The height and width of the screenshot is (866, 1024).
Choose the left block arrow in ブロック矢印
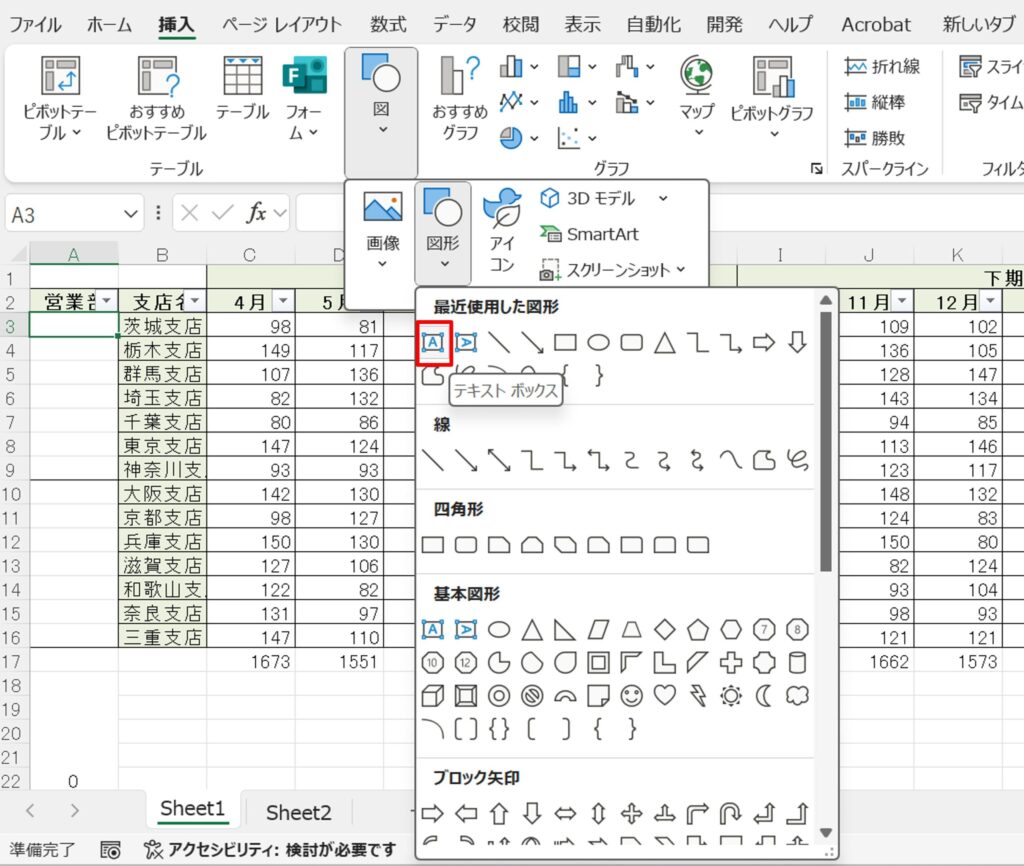(466, 814)
